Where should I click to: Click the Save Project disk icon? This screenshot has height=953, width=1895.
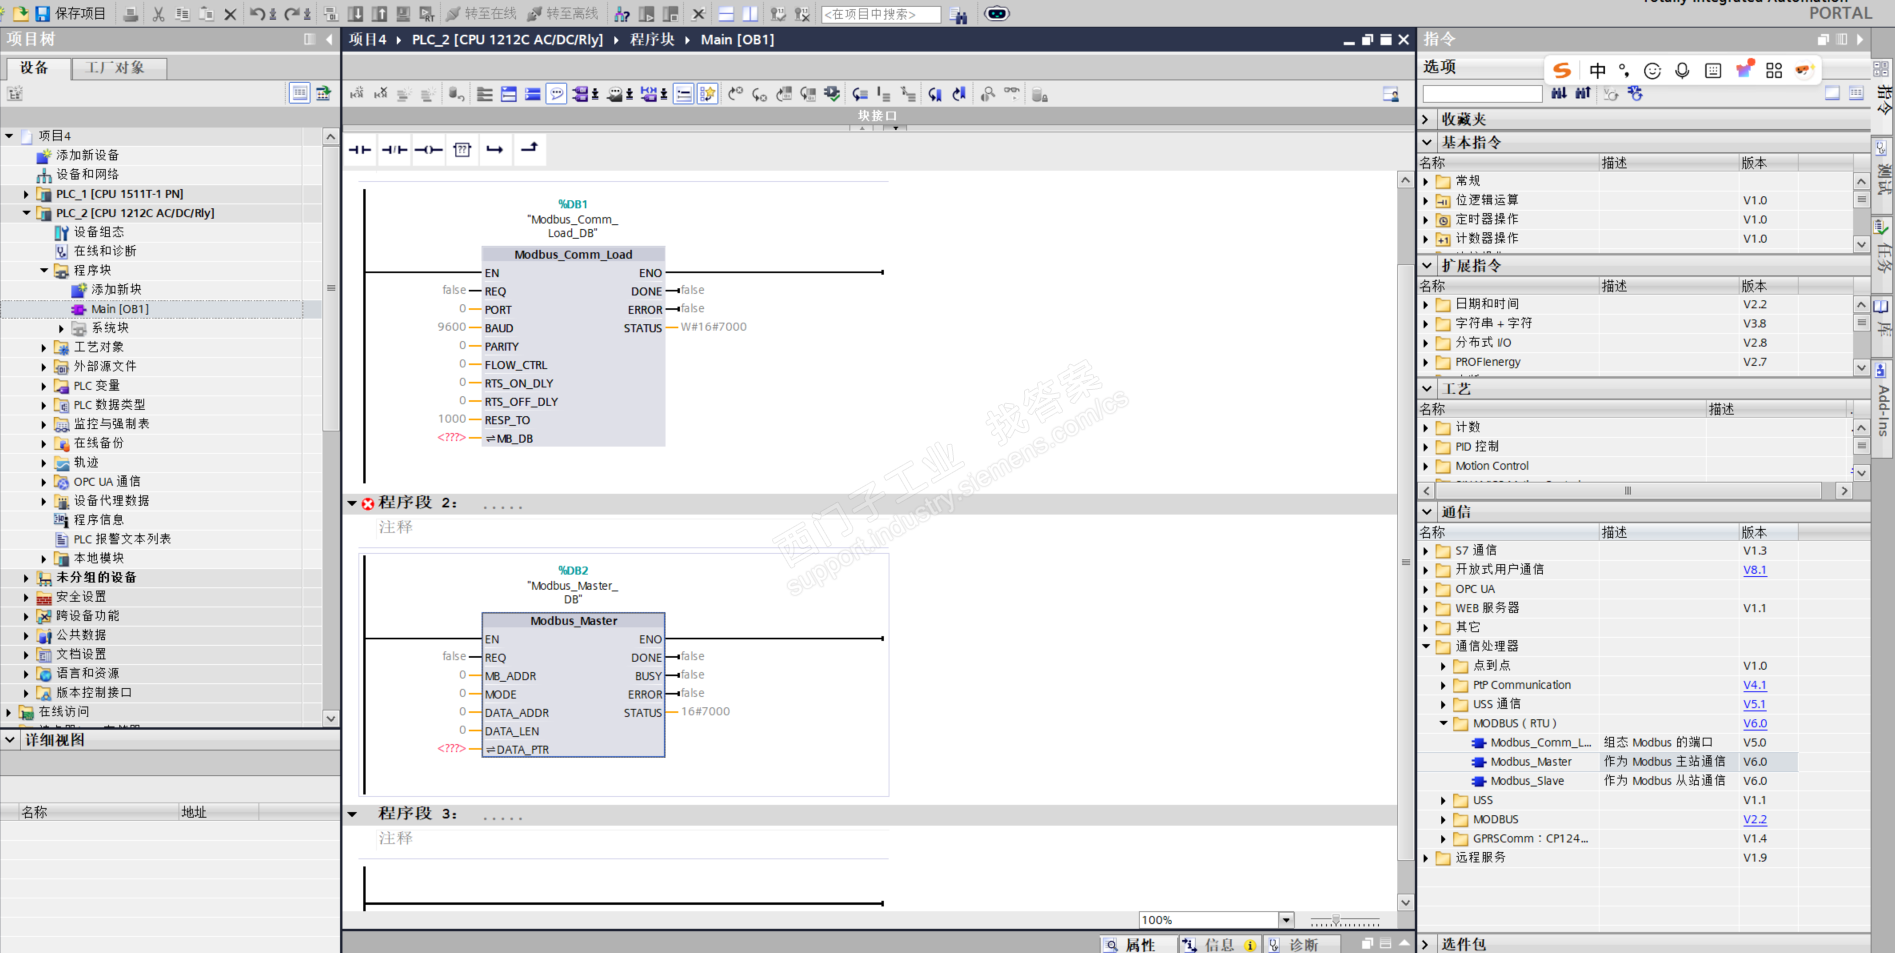click(x=43, y=14)
